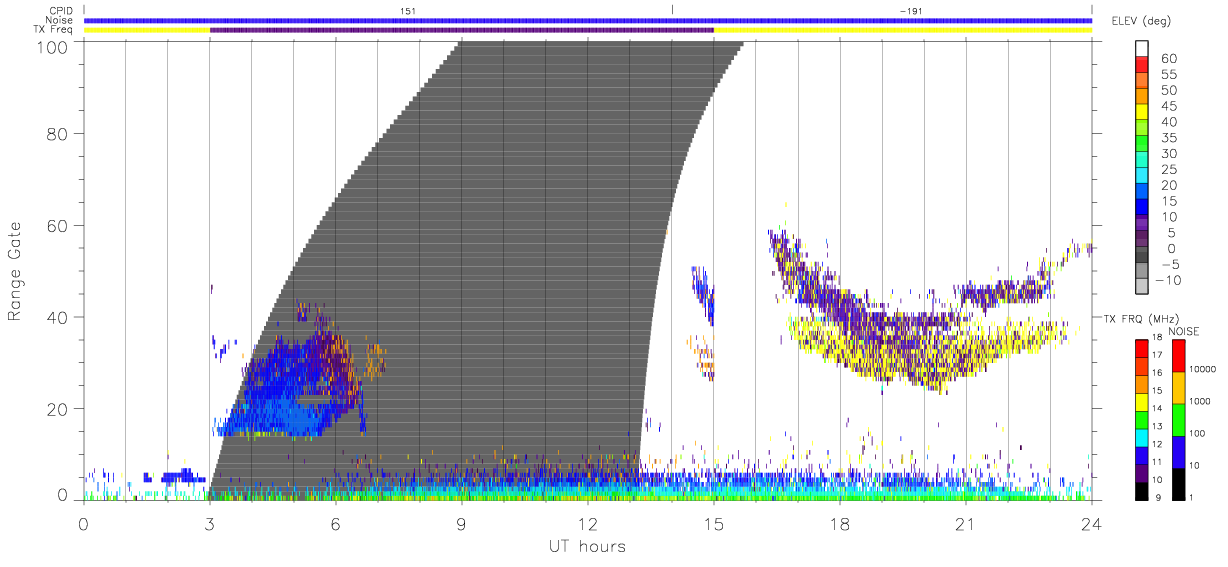
Task: Click the Range Gate axis title
Action: (16, 271)
